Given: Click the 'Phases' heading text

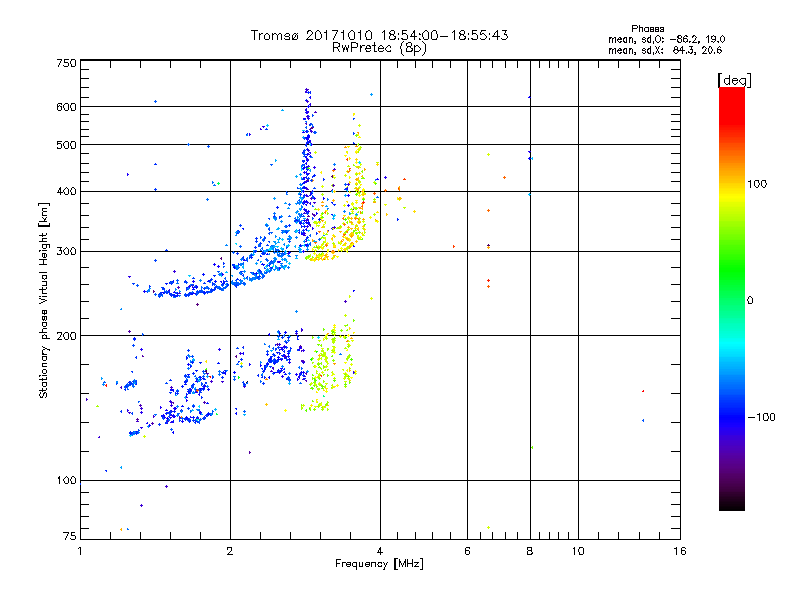Looking at the screenshot, I should tap(647, 29).
